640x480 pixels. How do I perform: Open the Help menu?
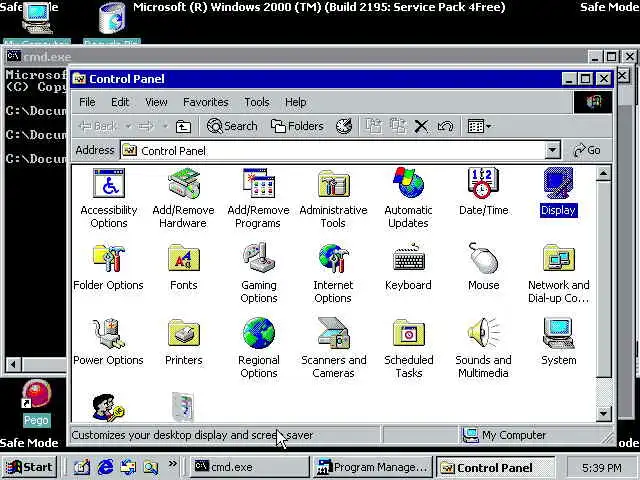click(x=296, y=102)
